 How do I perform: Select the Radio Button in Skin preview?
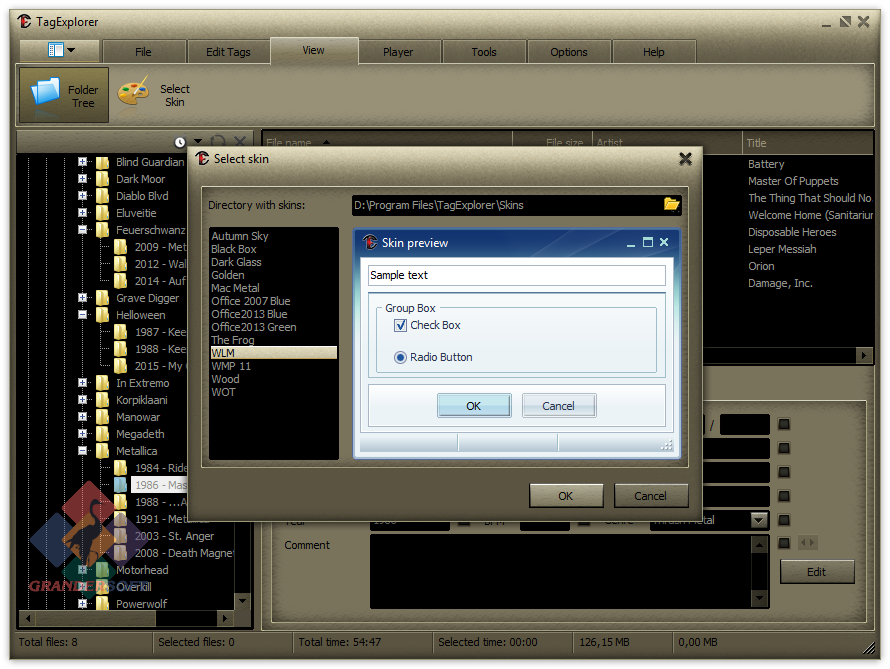click(401, 357)
